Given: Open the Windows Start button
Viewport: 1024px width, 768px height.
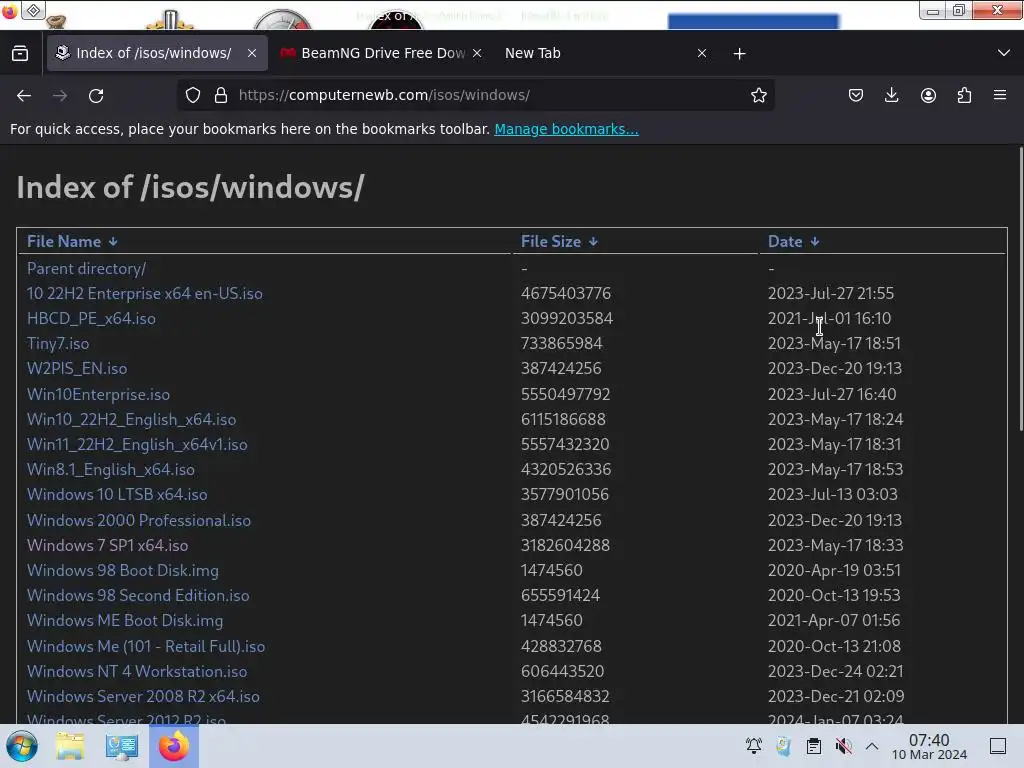Looking at the screenshot, I should coord(22,746).
